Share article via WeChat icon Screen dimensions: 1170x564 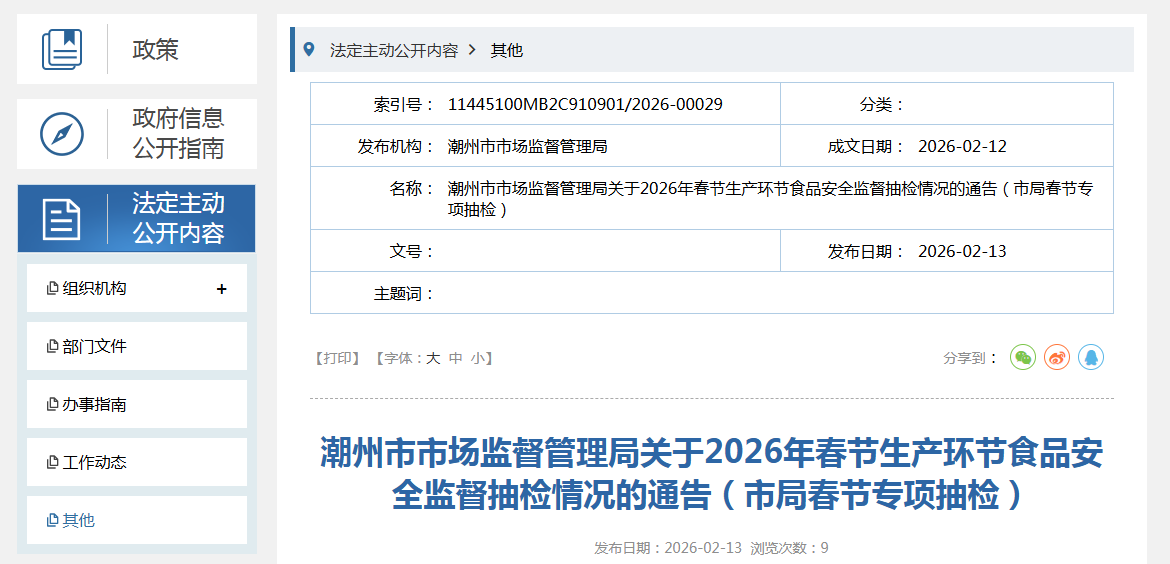coord(1022,357)
